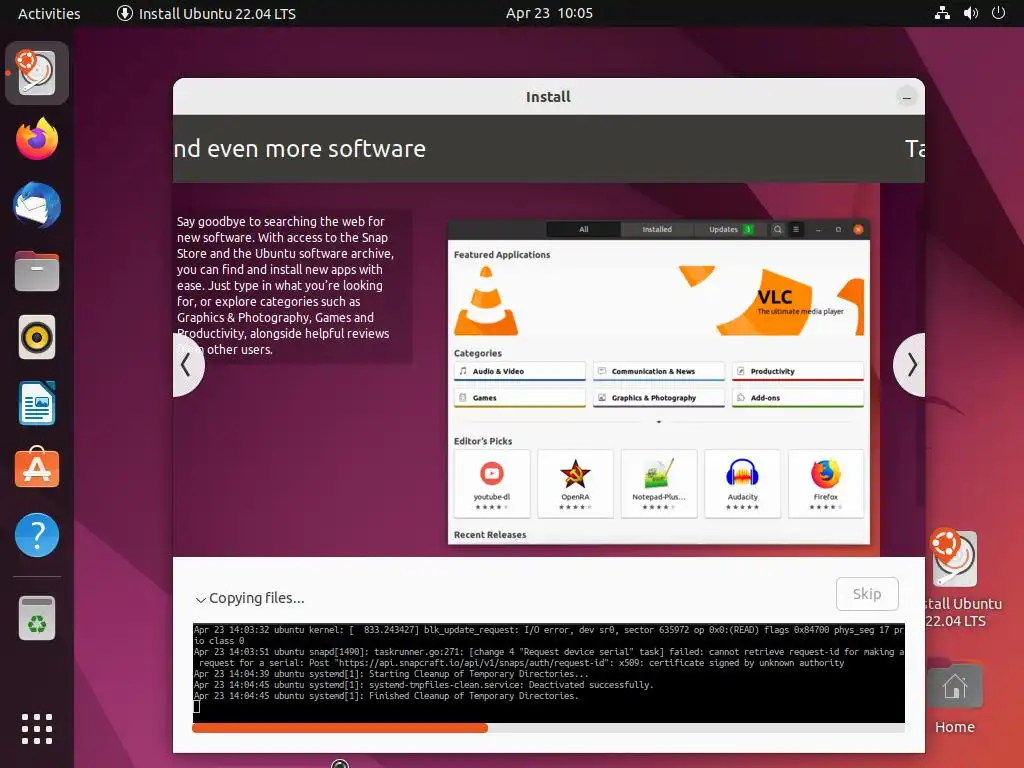Select the OpenRA app in Editor's Picks

coord(575,484)
